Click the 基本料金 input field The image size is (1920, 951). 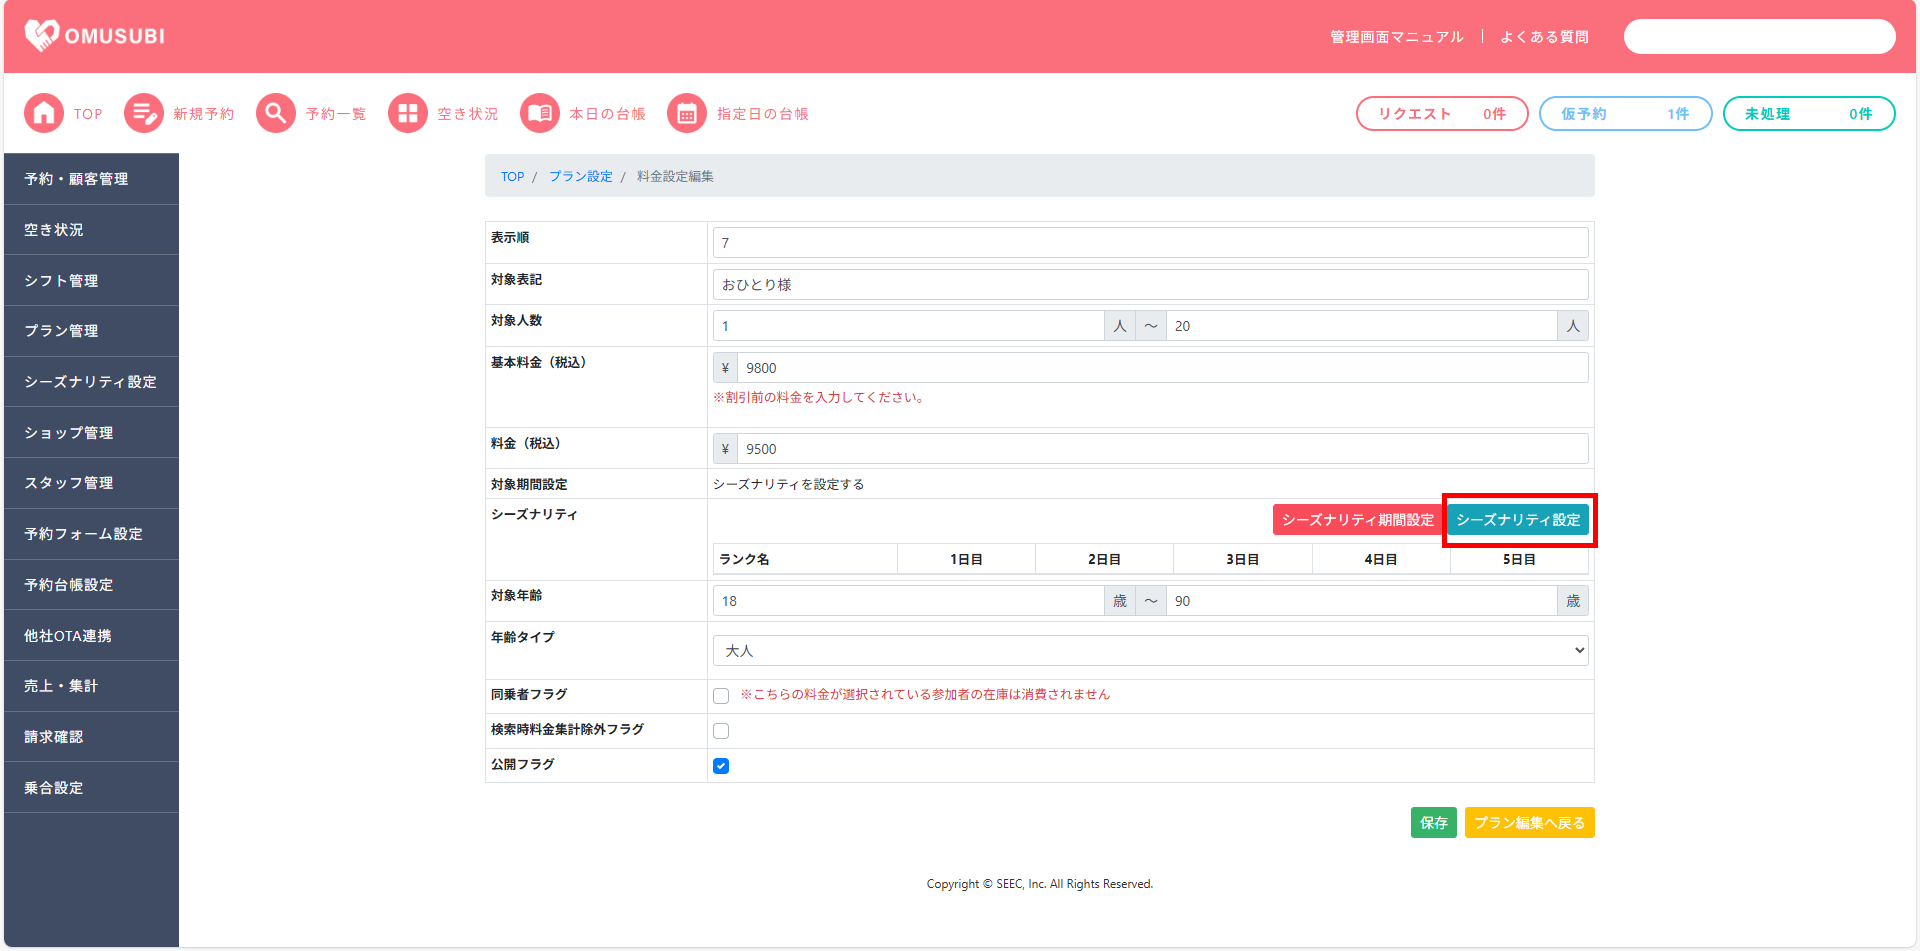pyautogui.click(x=1161, y=368)
